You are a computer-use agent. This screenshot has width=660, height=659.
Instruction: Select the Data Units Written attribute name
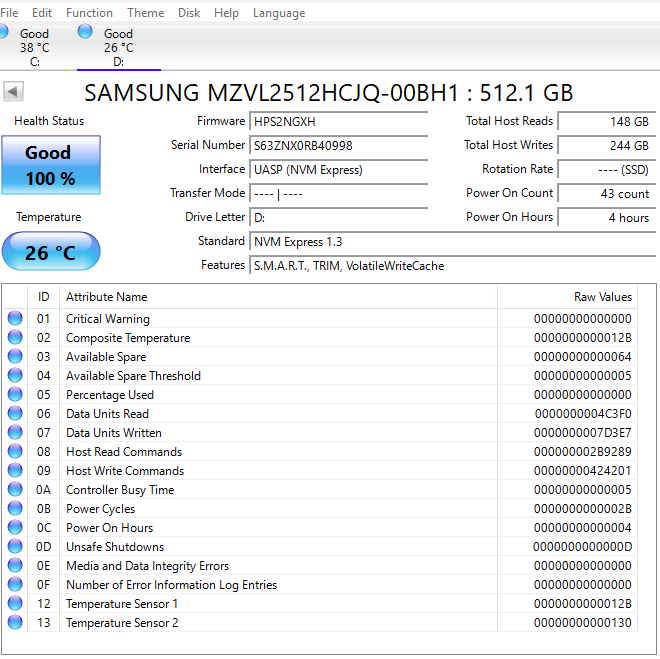tap(114, 433)
